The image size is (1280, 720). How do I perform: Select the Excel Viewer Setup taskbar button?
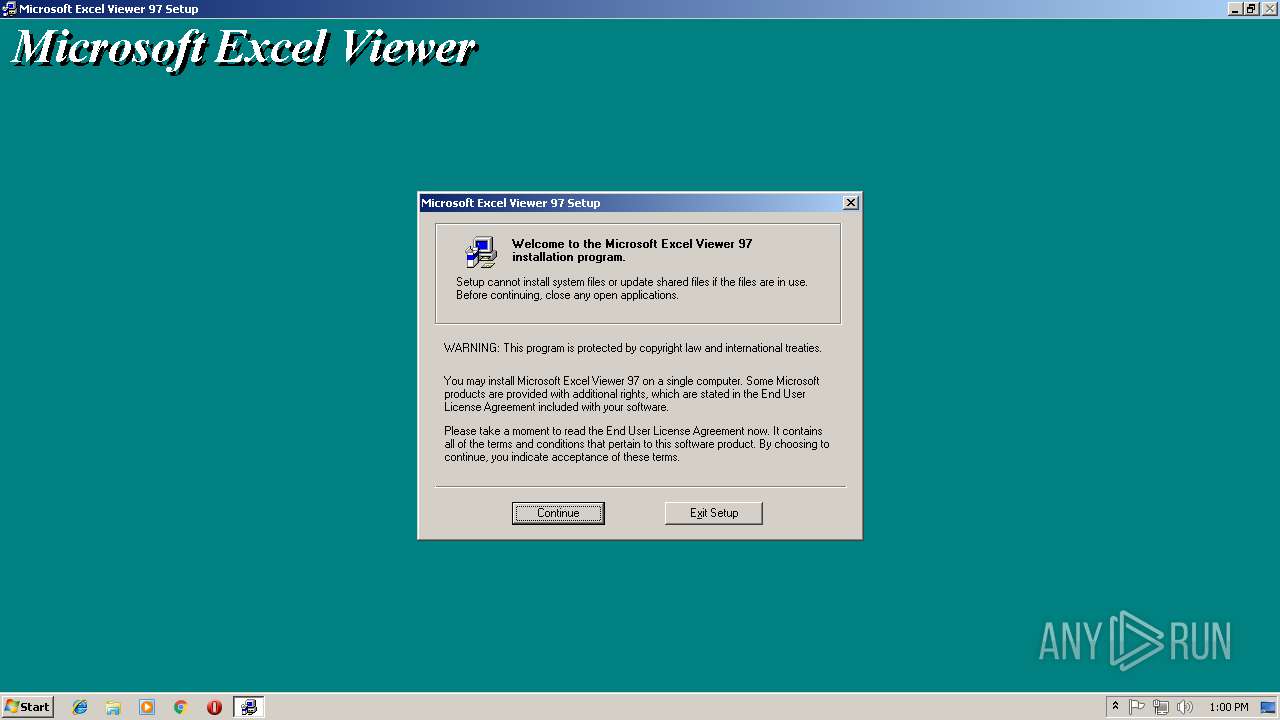coord(248,707)
